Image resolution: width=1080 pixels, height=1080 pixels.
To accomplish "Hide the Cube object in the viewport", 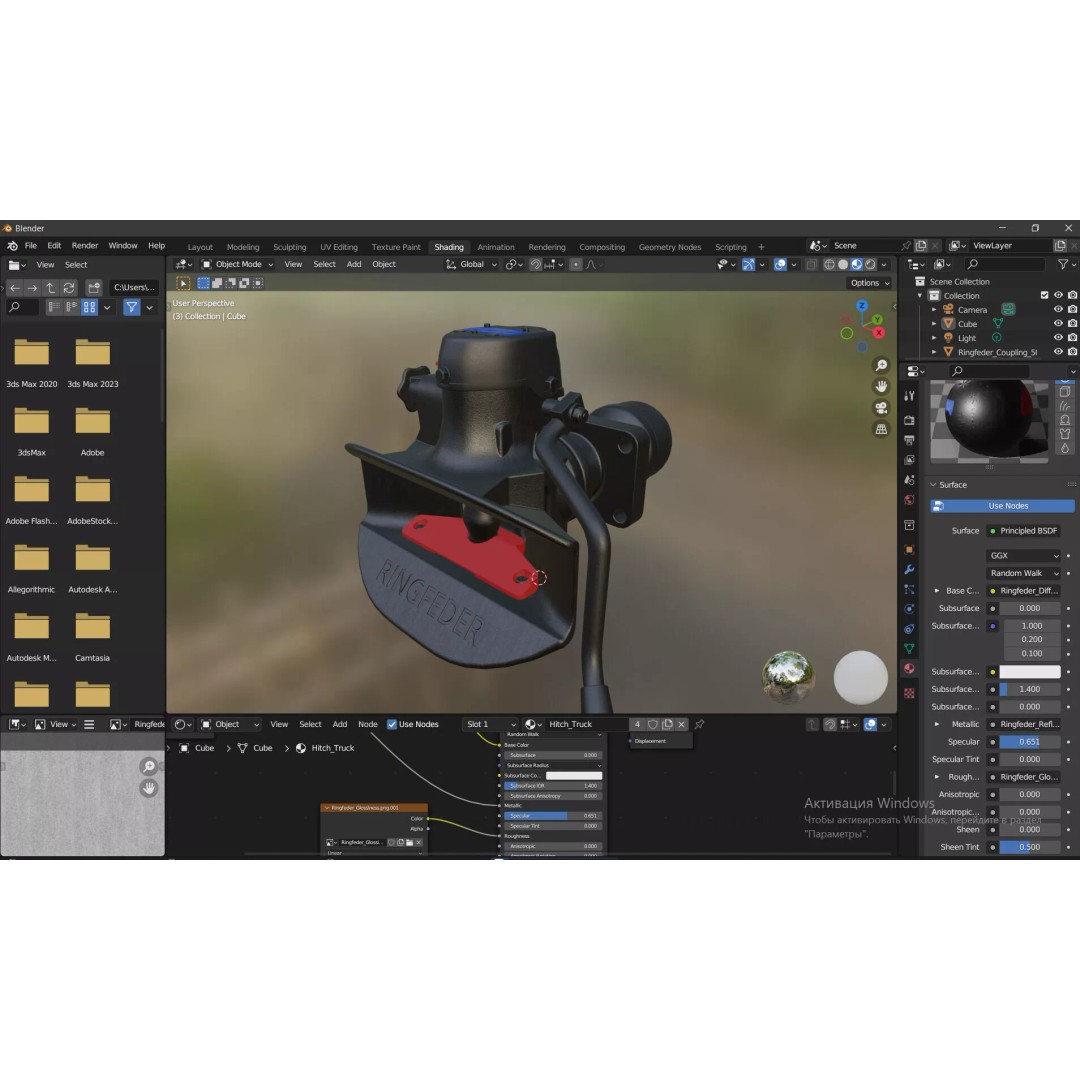I will [x=1058, y=324].
